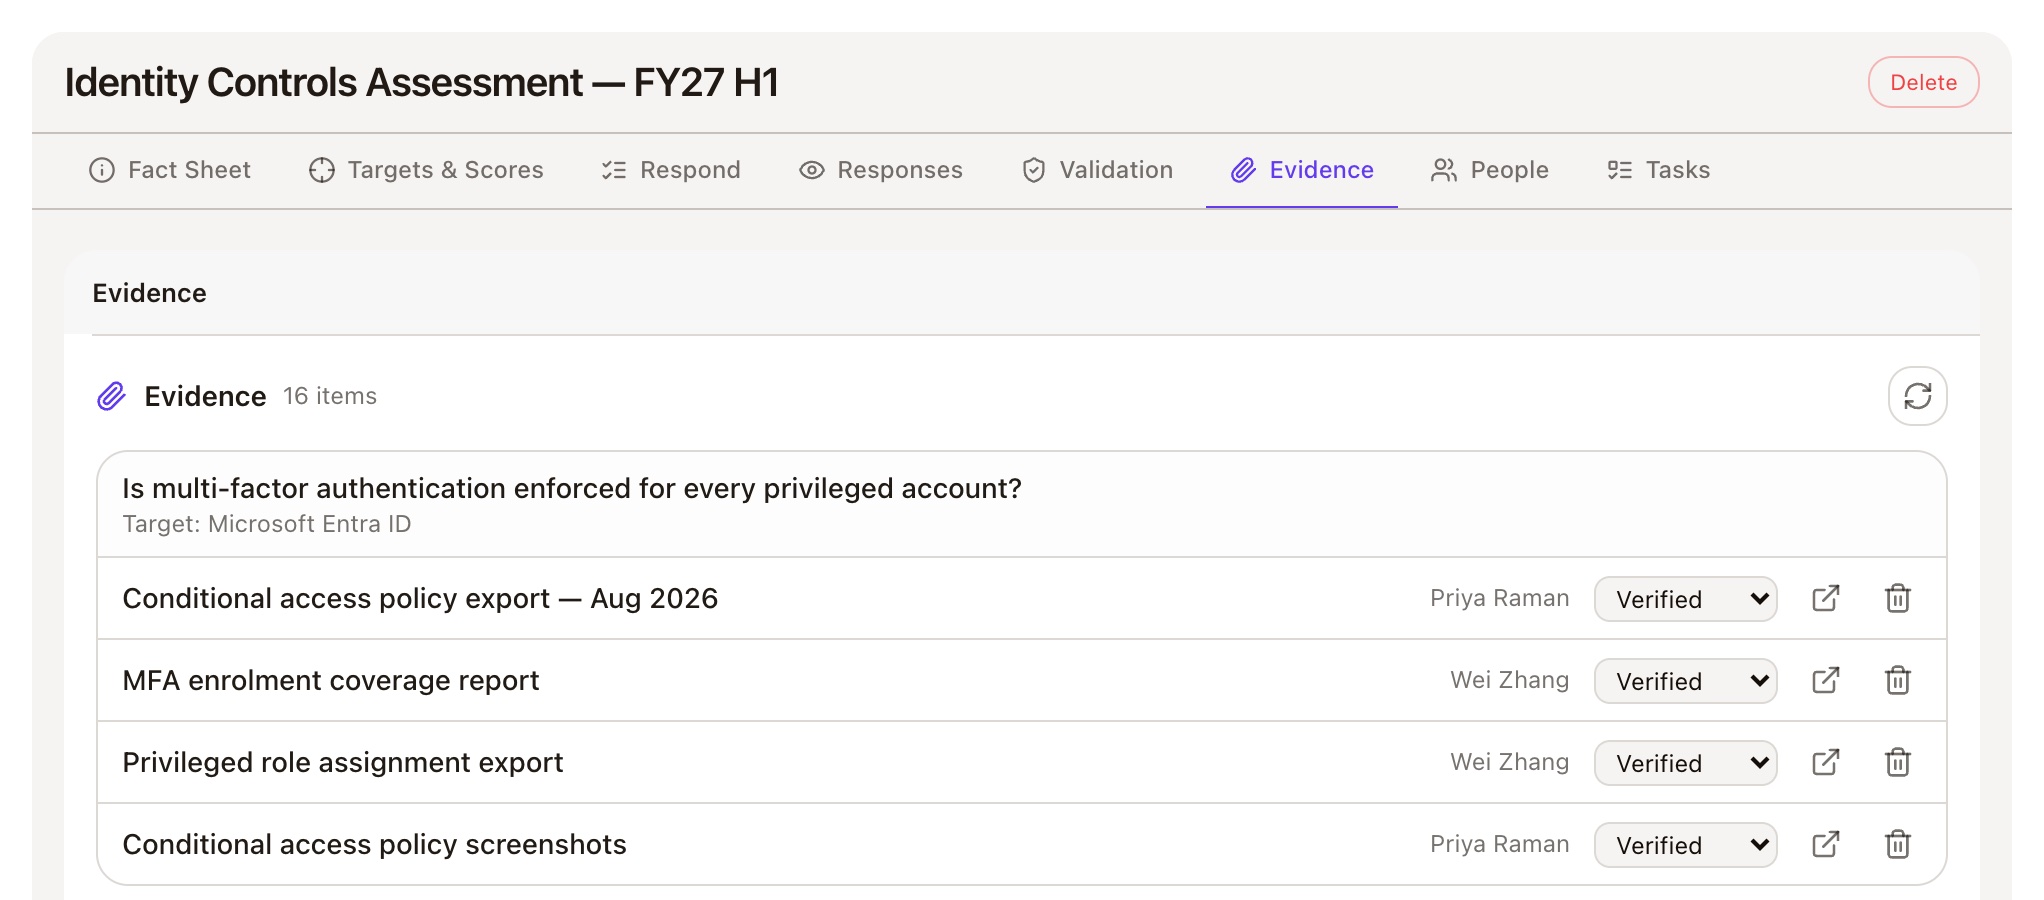The width and height of the screenshot is (2044, 900).
Task: Remove the Privileged role assignment export
Action: pyautogui.click(x=1898, y=762)
